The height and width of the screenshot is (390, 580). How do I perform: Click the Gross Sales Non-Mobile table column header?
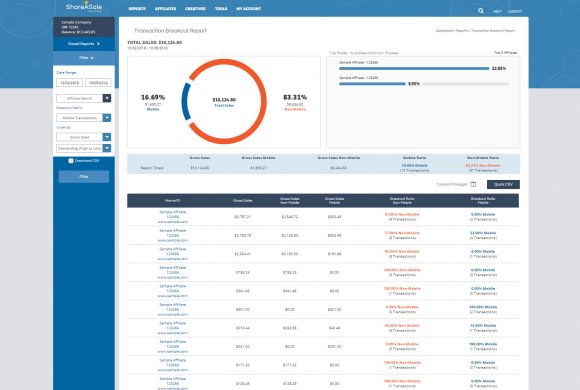coord(290,201)
